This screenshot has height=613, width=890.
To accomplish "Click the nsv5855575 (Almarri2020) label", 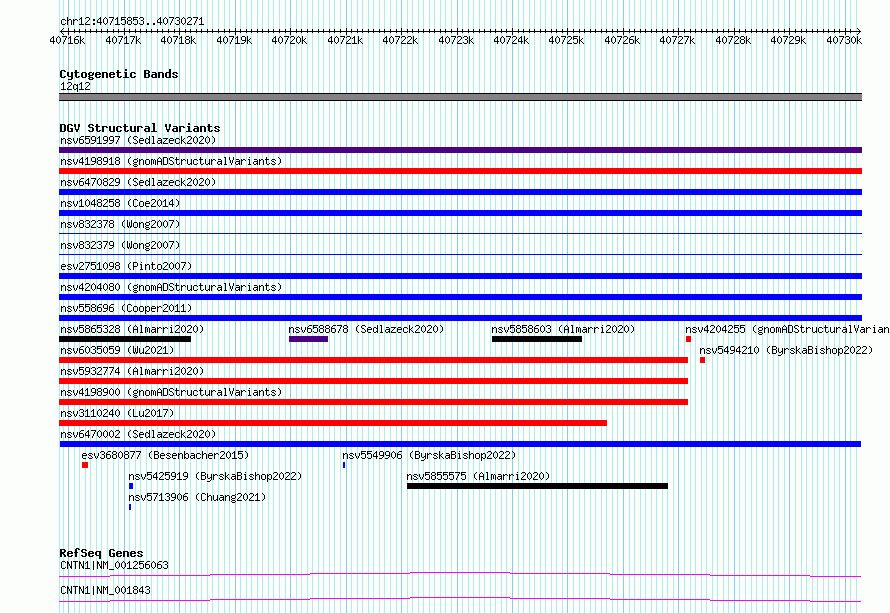I will click(x=478, y=476).
